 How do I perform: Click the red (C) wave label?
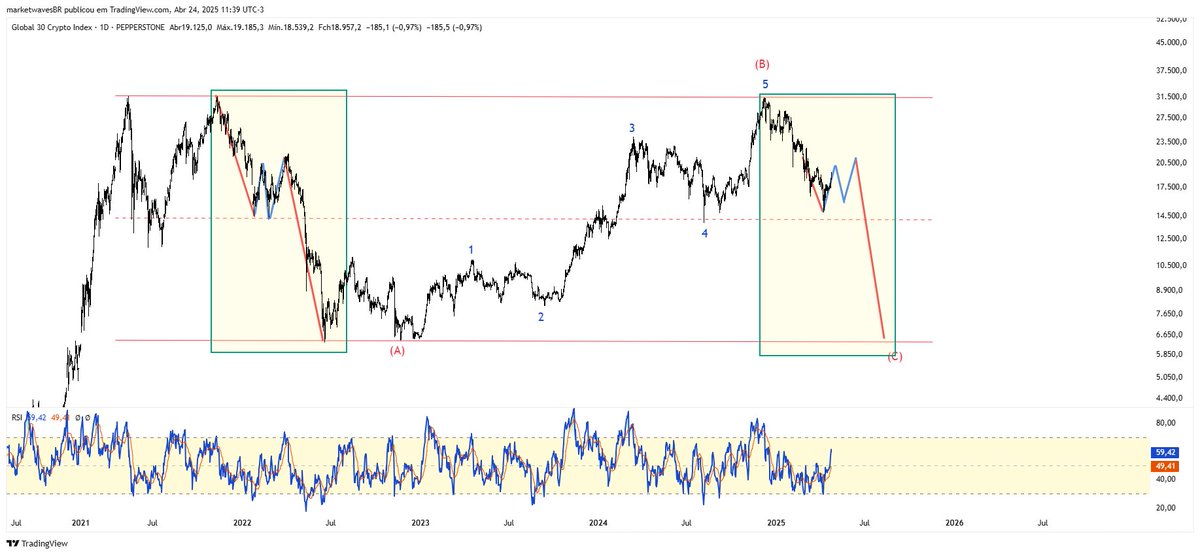[x=895, y=356]
